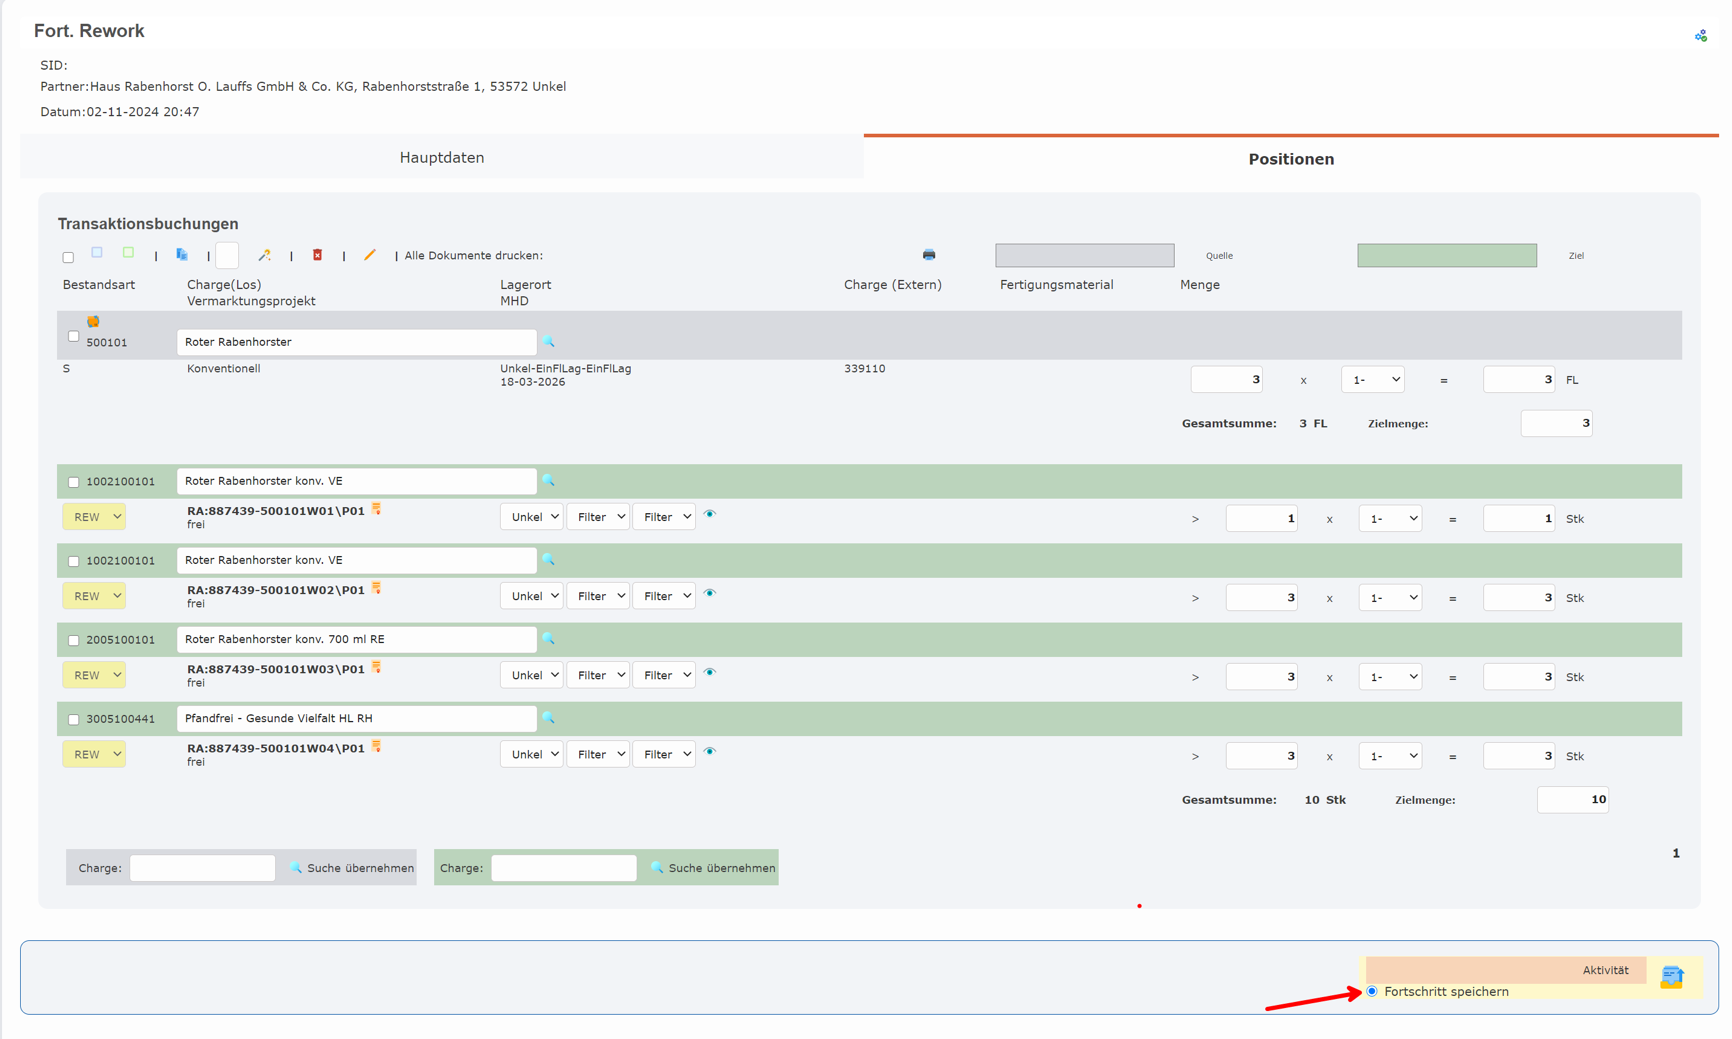Toggle eye icon on the W03\P01 row
The width and height of the screenshot is (1732, 1039).
pyautogui.click(x=710, y=672)
